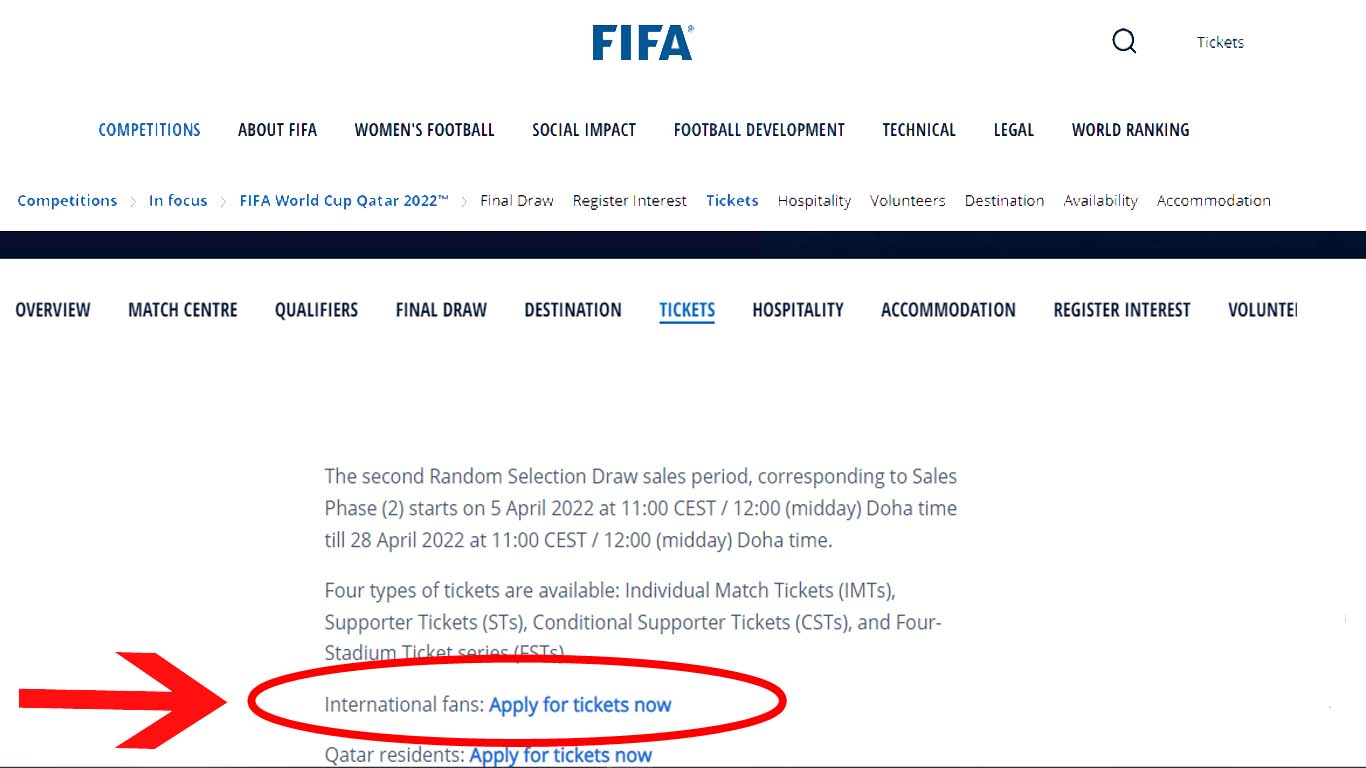Open the Tickets link top right
1366x768 pixels.
click(1219, 42)
